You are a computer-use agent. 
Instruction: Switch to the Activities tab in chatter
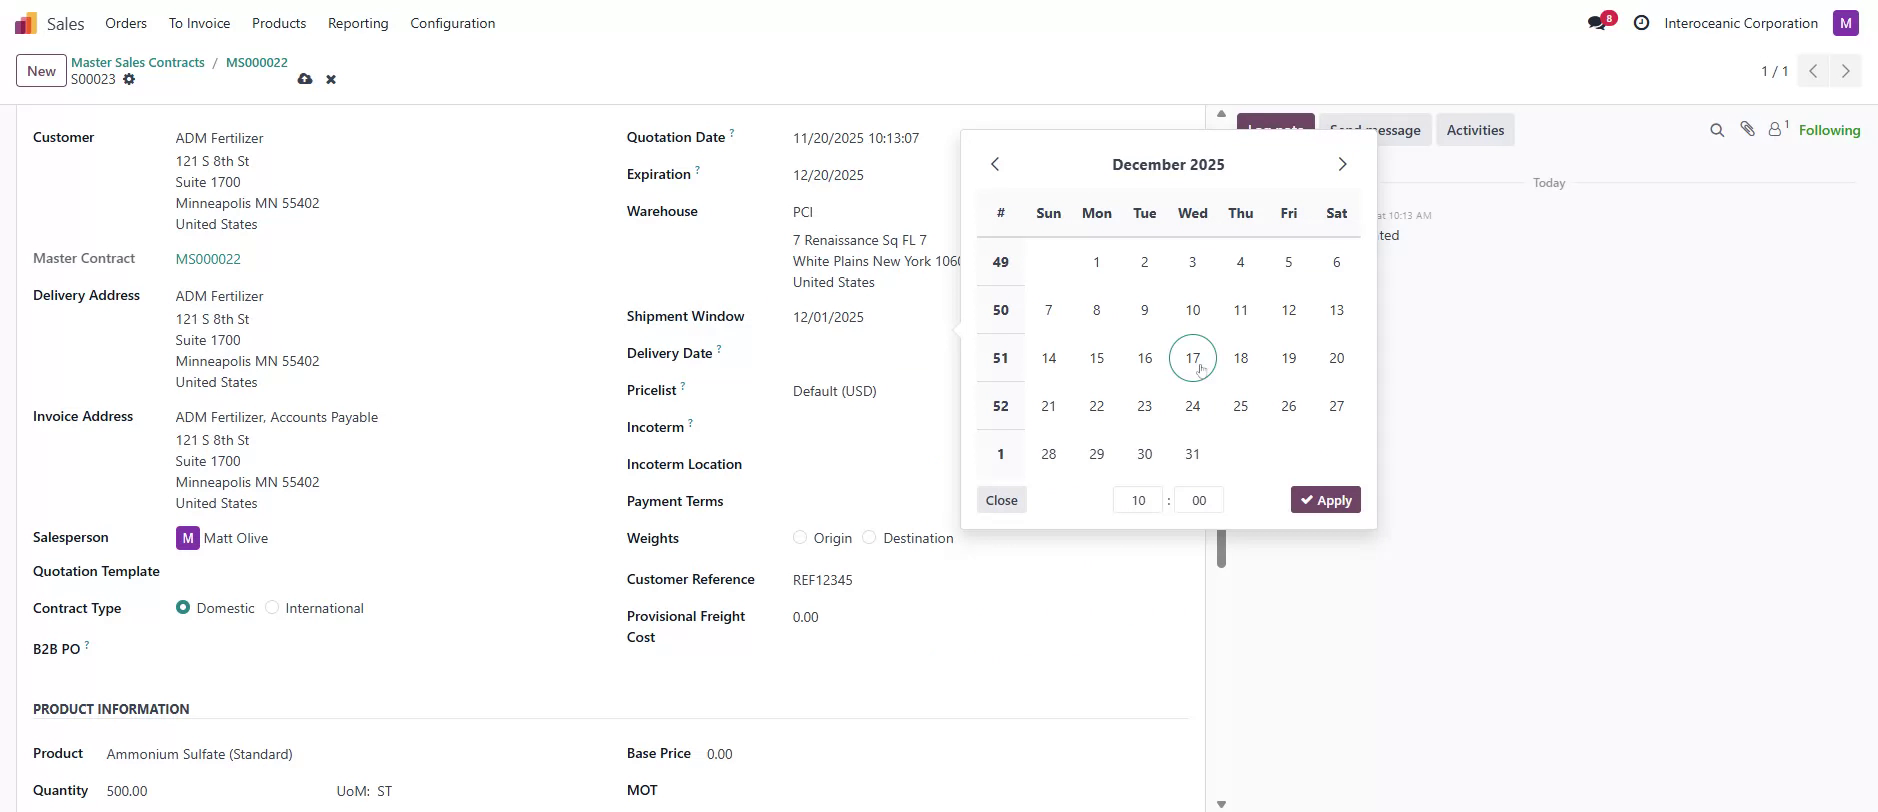(x=1475, y=130)
